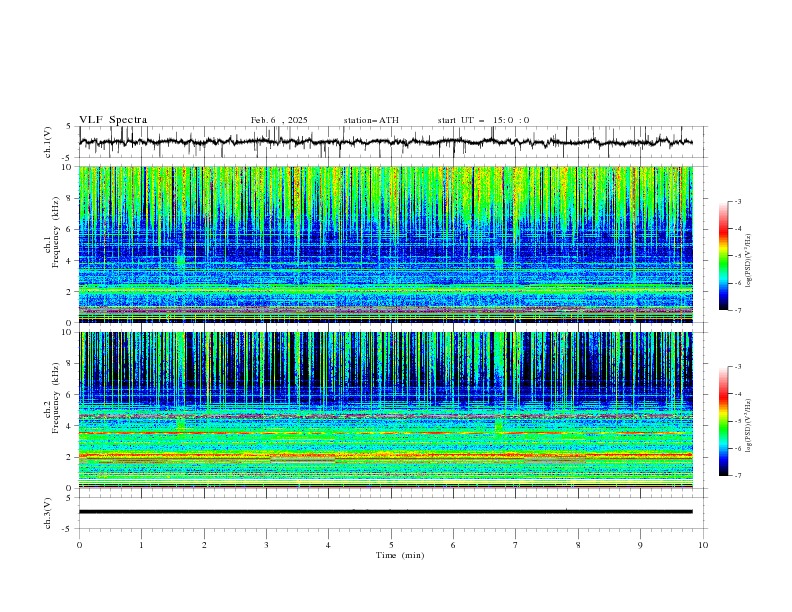Click inside the ch.2 spectrogram panel
The image size is (792, 612).
click(x=385, y=410)
